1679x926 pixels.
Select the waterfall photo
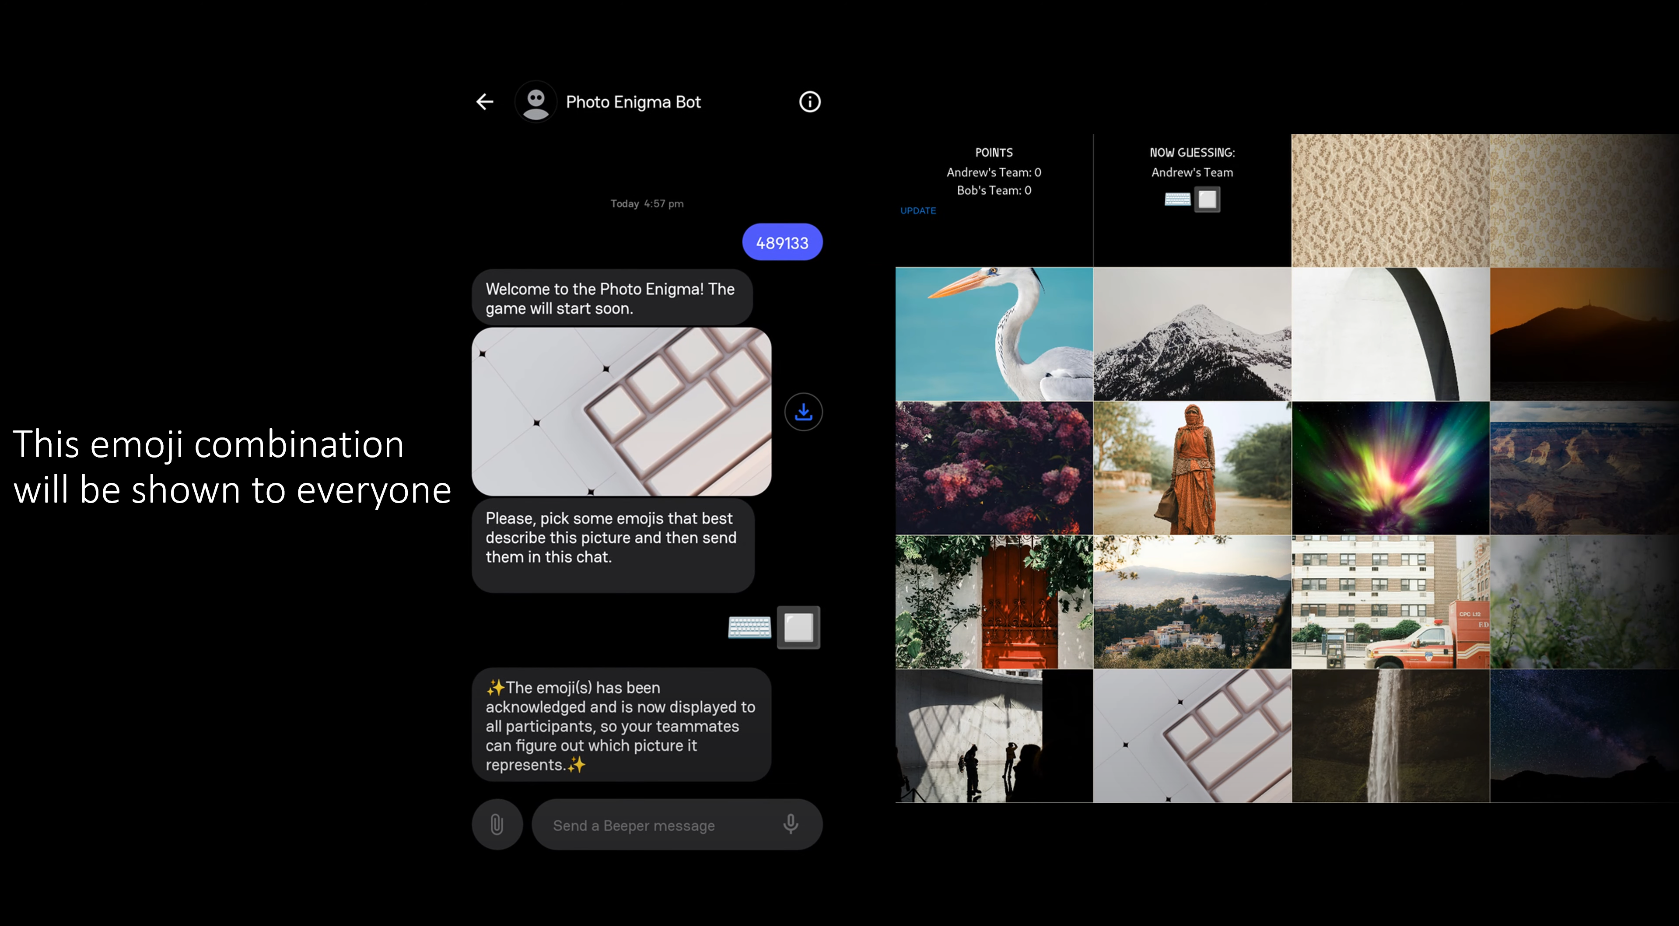[1390, 736]
